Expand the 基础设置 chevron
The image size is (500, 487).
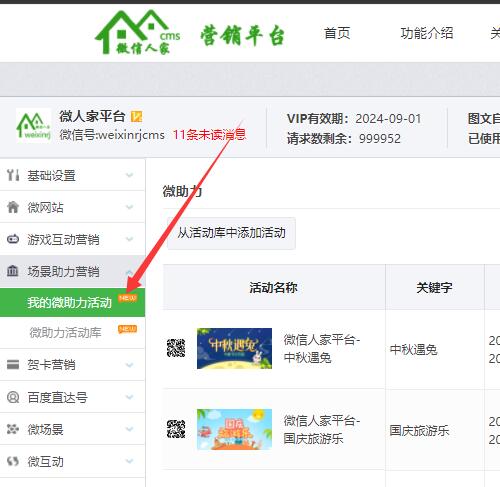(x=130, y=175)
